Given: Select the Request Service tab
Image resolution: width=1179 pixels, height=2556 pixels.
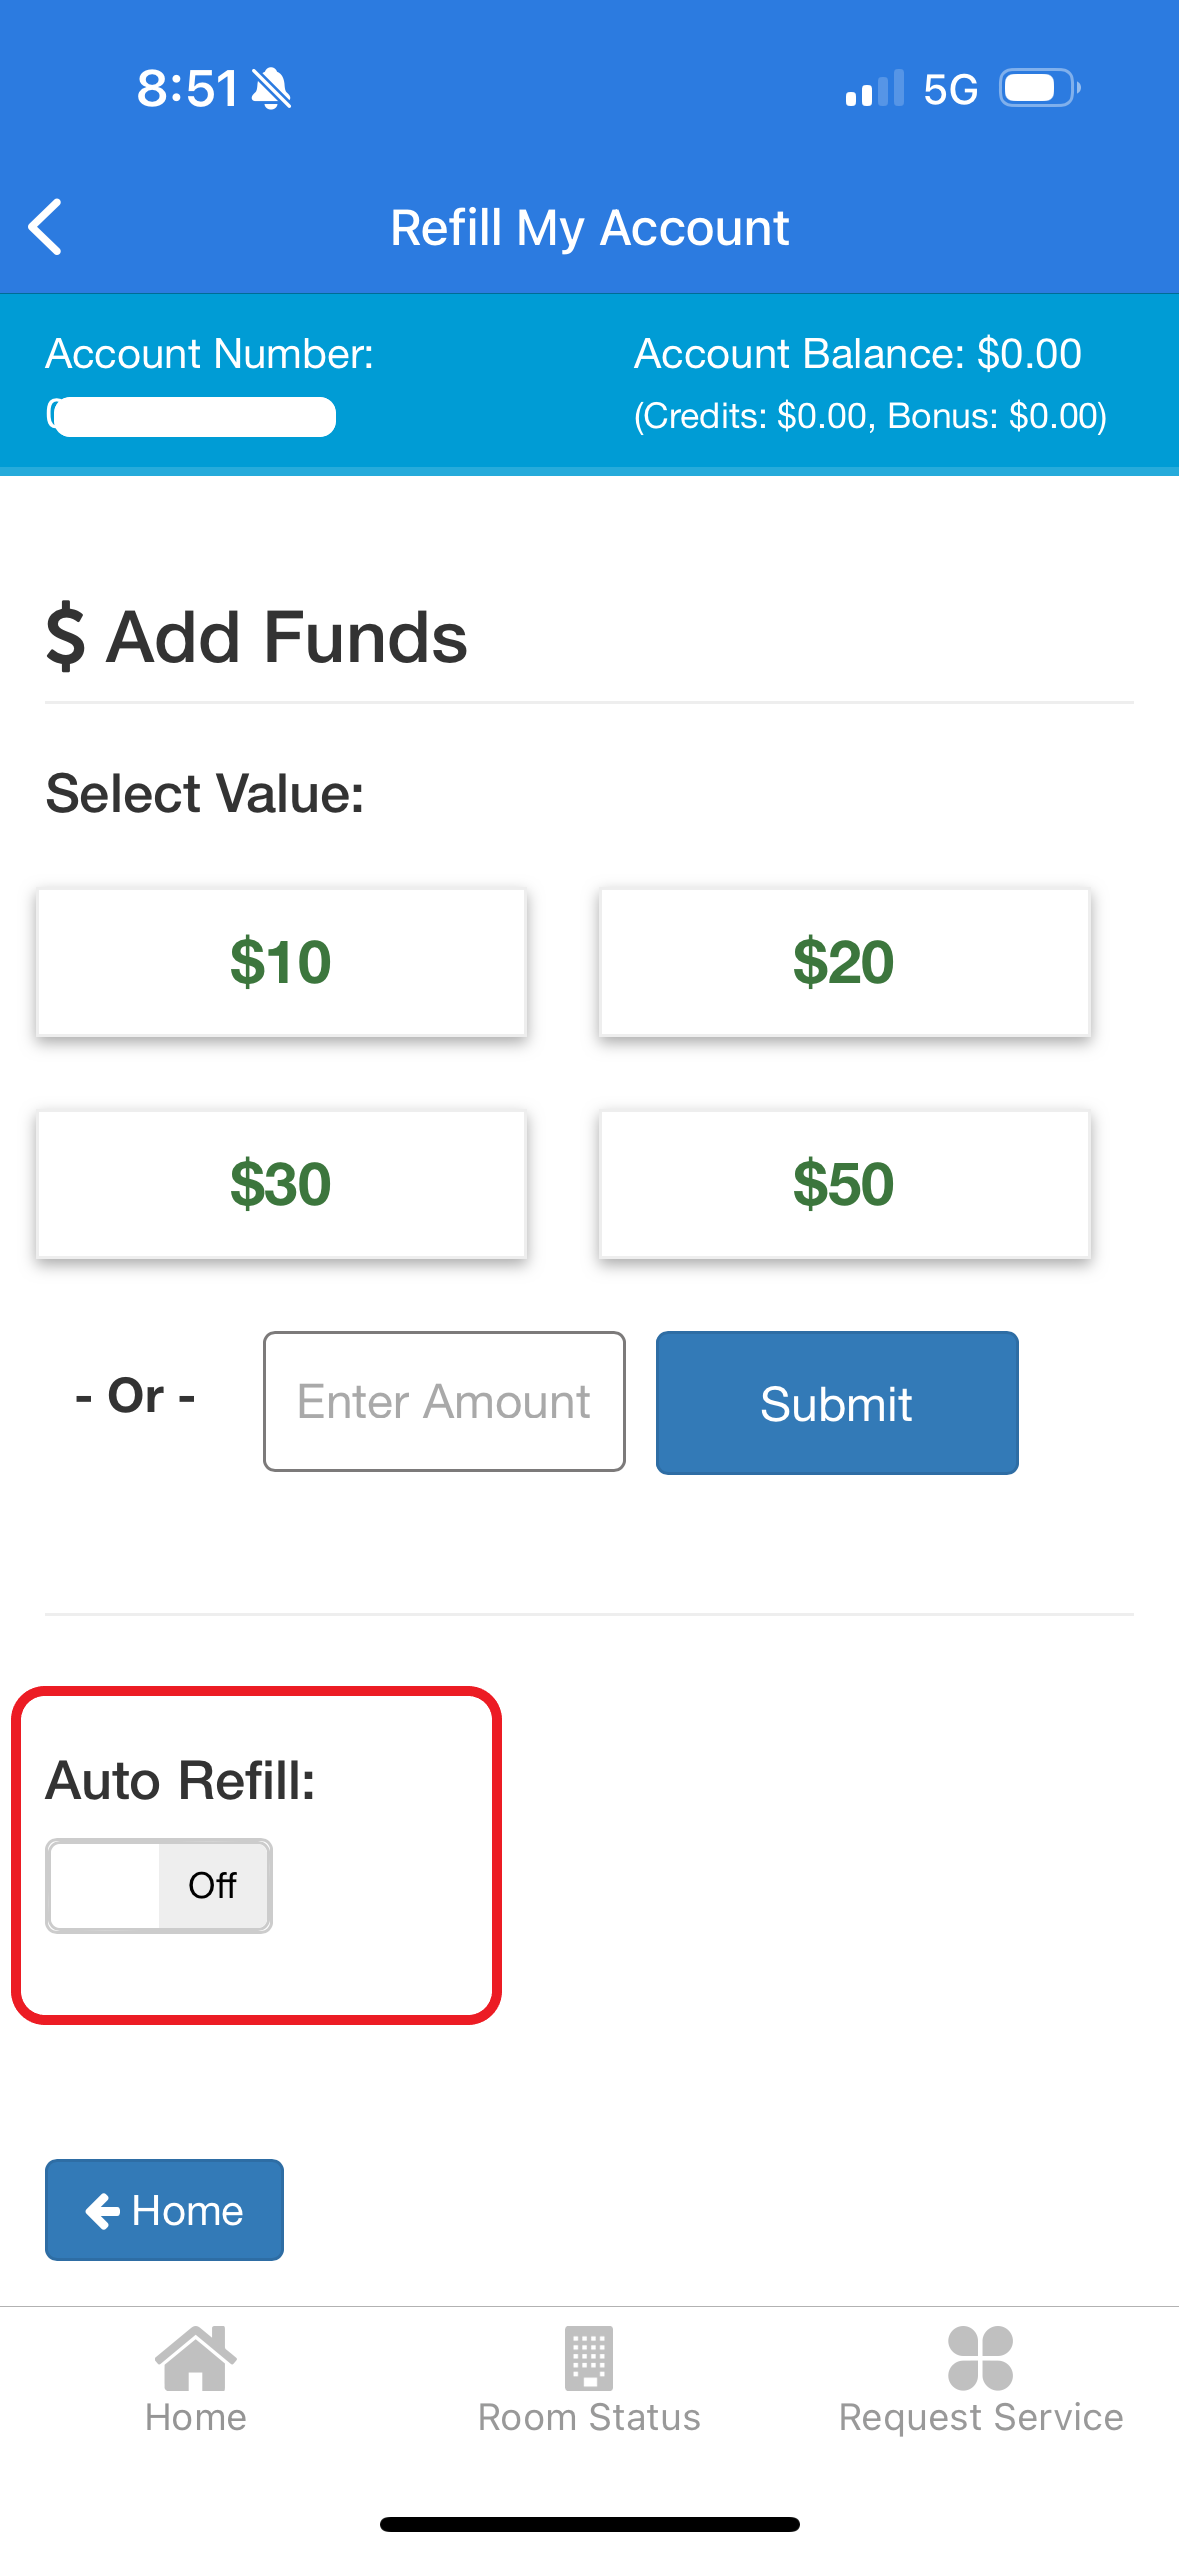Looking at the screenshot, I should click(981, 2385).
